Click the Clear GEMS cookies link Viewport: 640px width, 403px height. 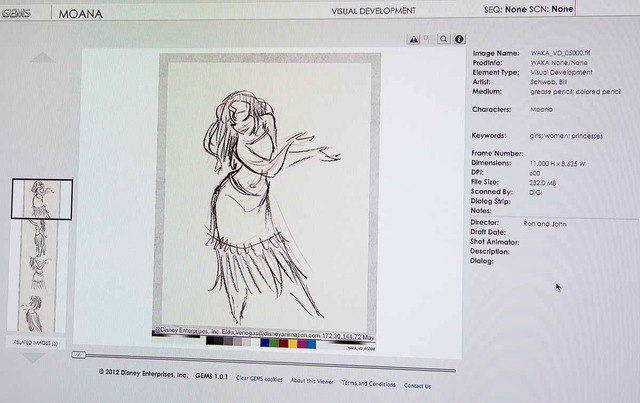click(258, 381)
